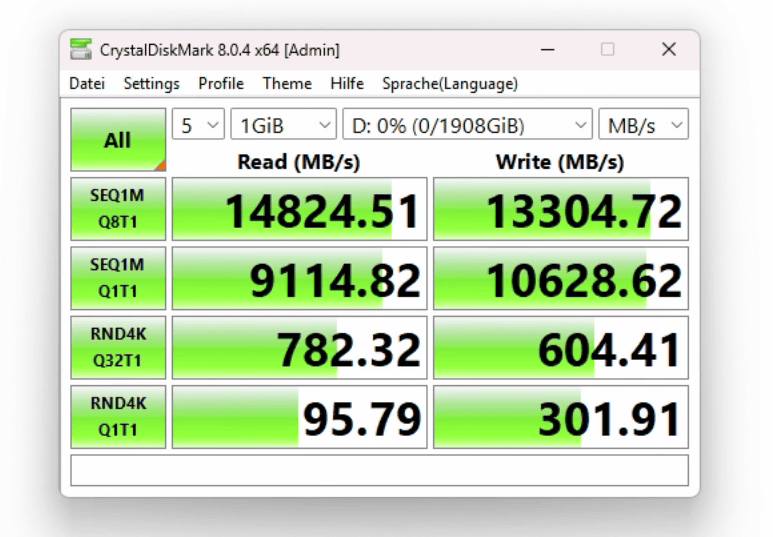Screen dimensions: 773x537
Task: Run all benchmarks with the All button
Action: pyautogui.click(x=118, y=140)
